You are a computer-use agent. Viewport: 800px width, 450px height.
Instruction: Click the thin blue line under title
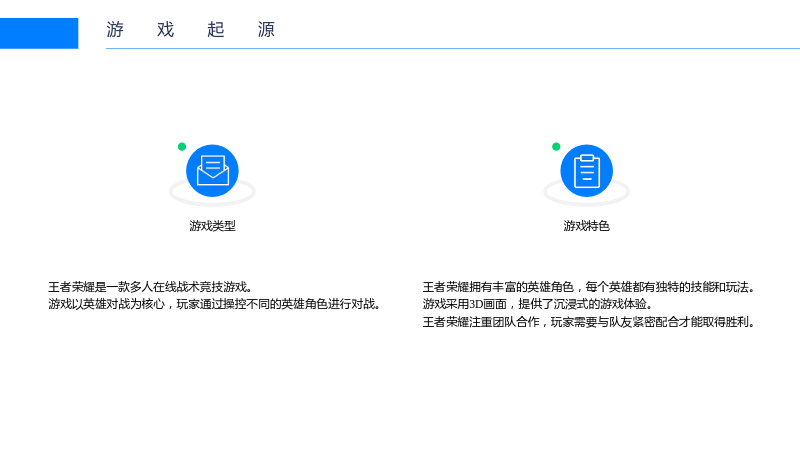pos(453,48)
